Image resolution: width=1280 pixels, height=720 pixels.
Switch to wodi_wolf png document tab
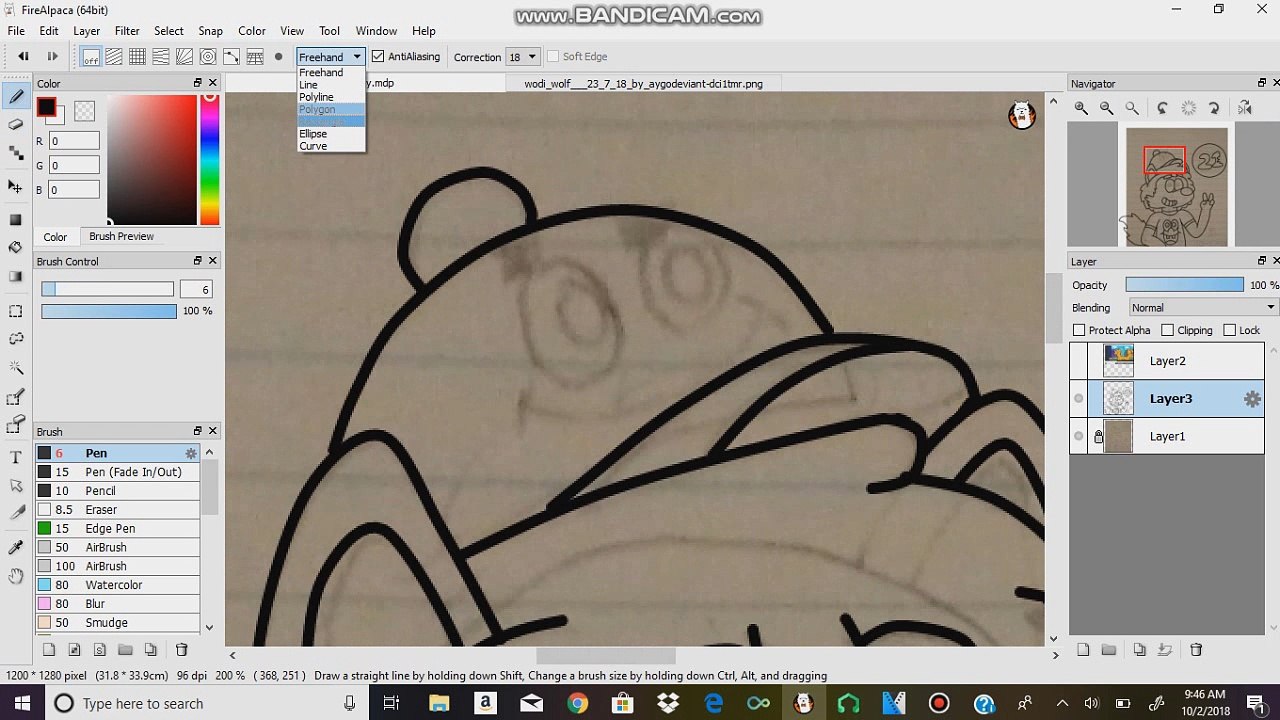(x=643, y=84)
